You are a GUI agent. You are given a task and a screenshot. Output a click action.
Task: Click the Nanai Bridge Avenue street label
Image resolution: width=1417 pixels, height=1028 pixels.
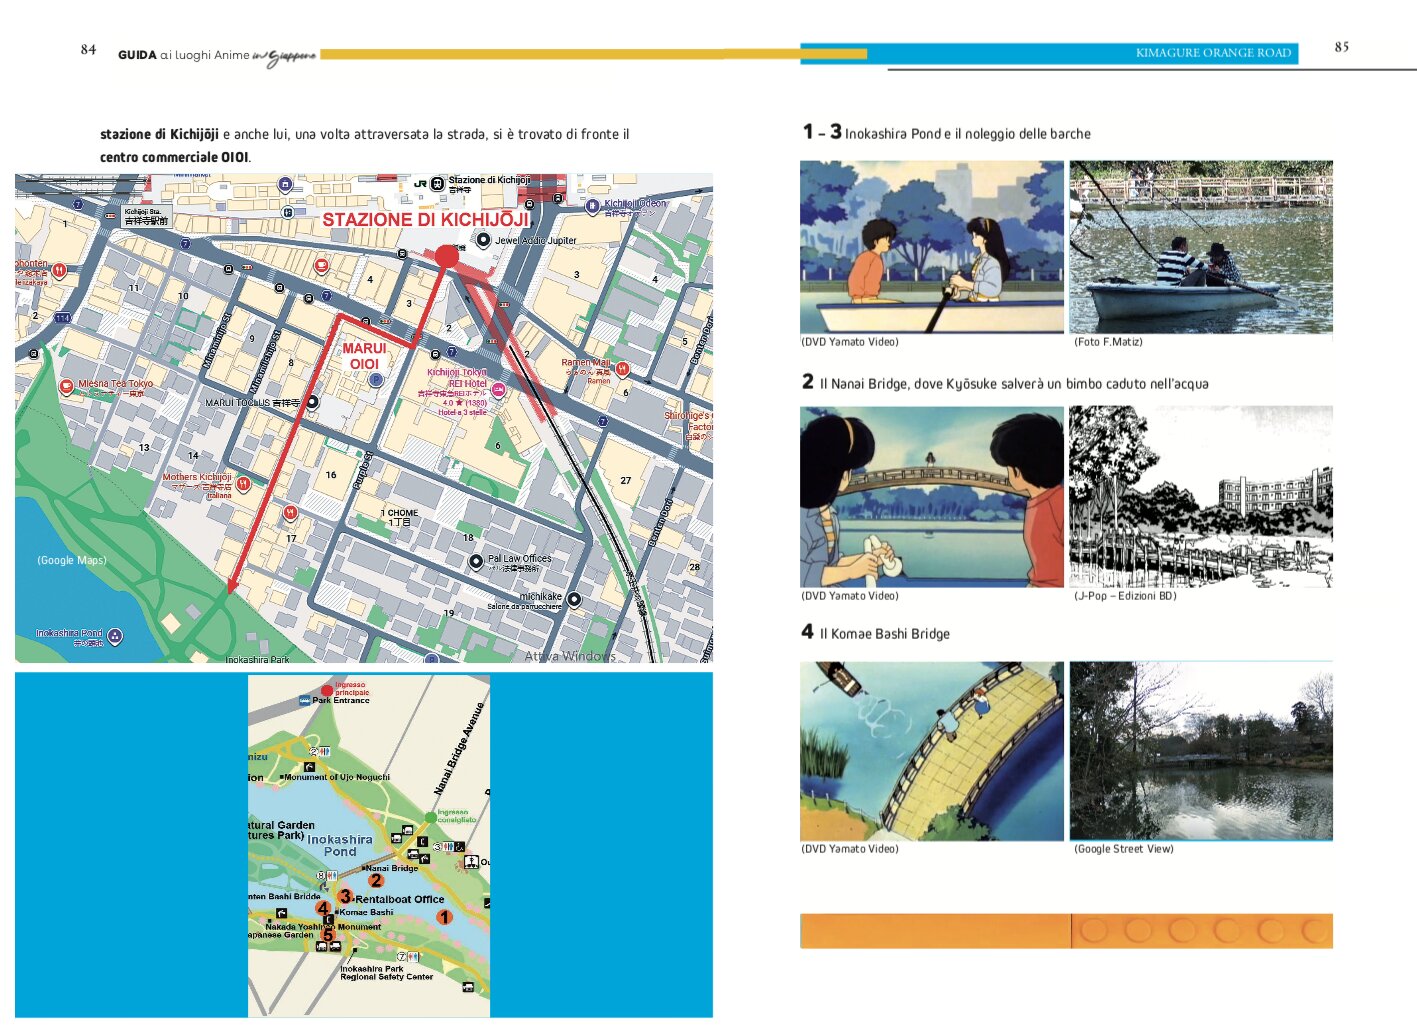[460, 749]
